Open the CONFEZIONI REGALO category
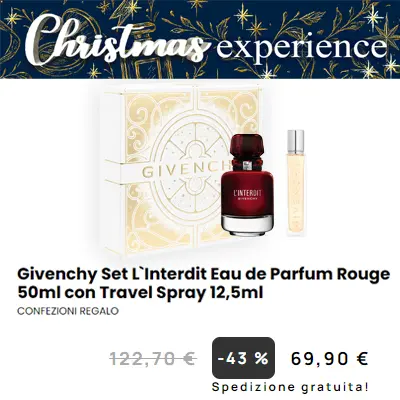The height and width of the screenshot is (400, 400). click(x=68, y=311)
